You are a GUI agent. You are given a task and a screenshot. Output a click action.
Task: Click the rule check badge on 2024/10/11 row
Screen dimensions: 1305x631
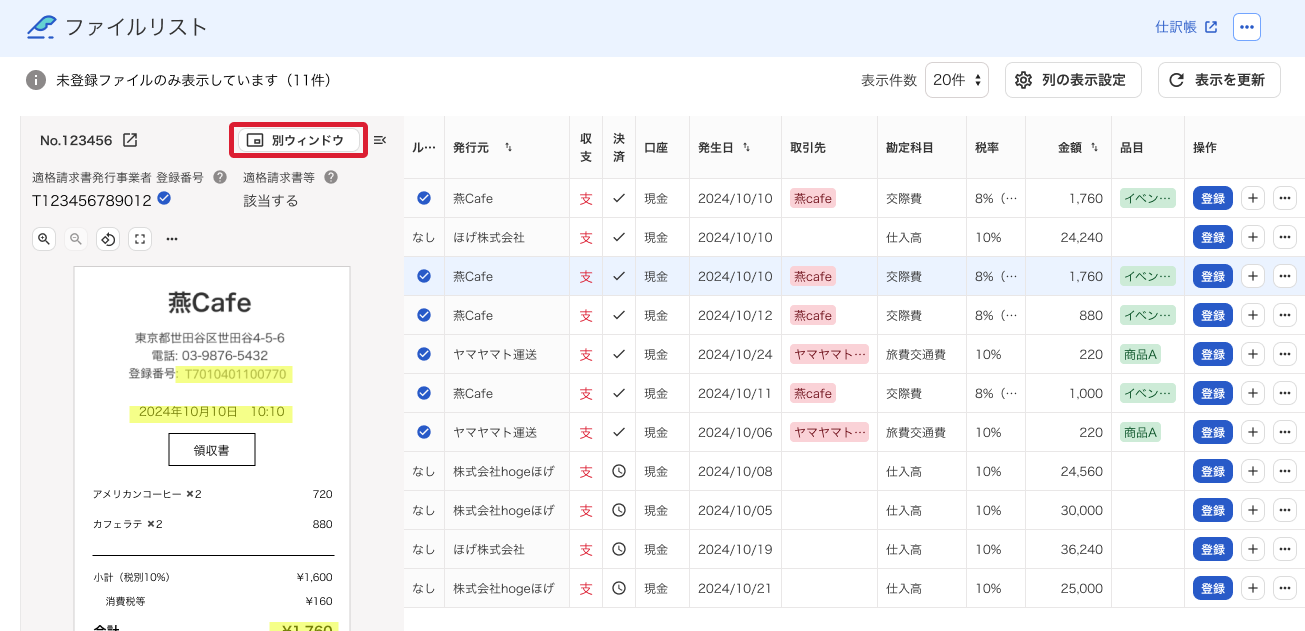424,393
